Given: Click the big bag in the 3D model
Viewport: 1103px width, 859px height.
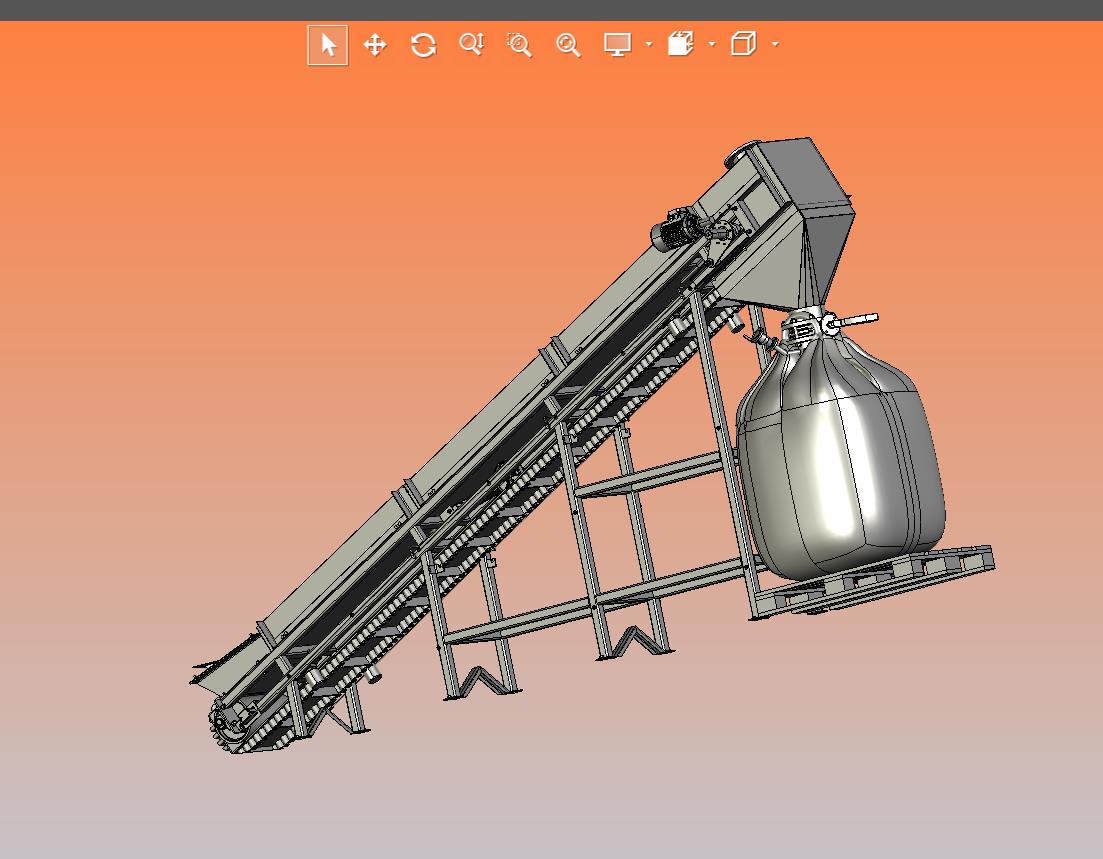Looking at the screenshot, I should [841, 457].
